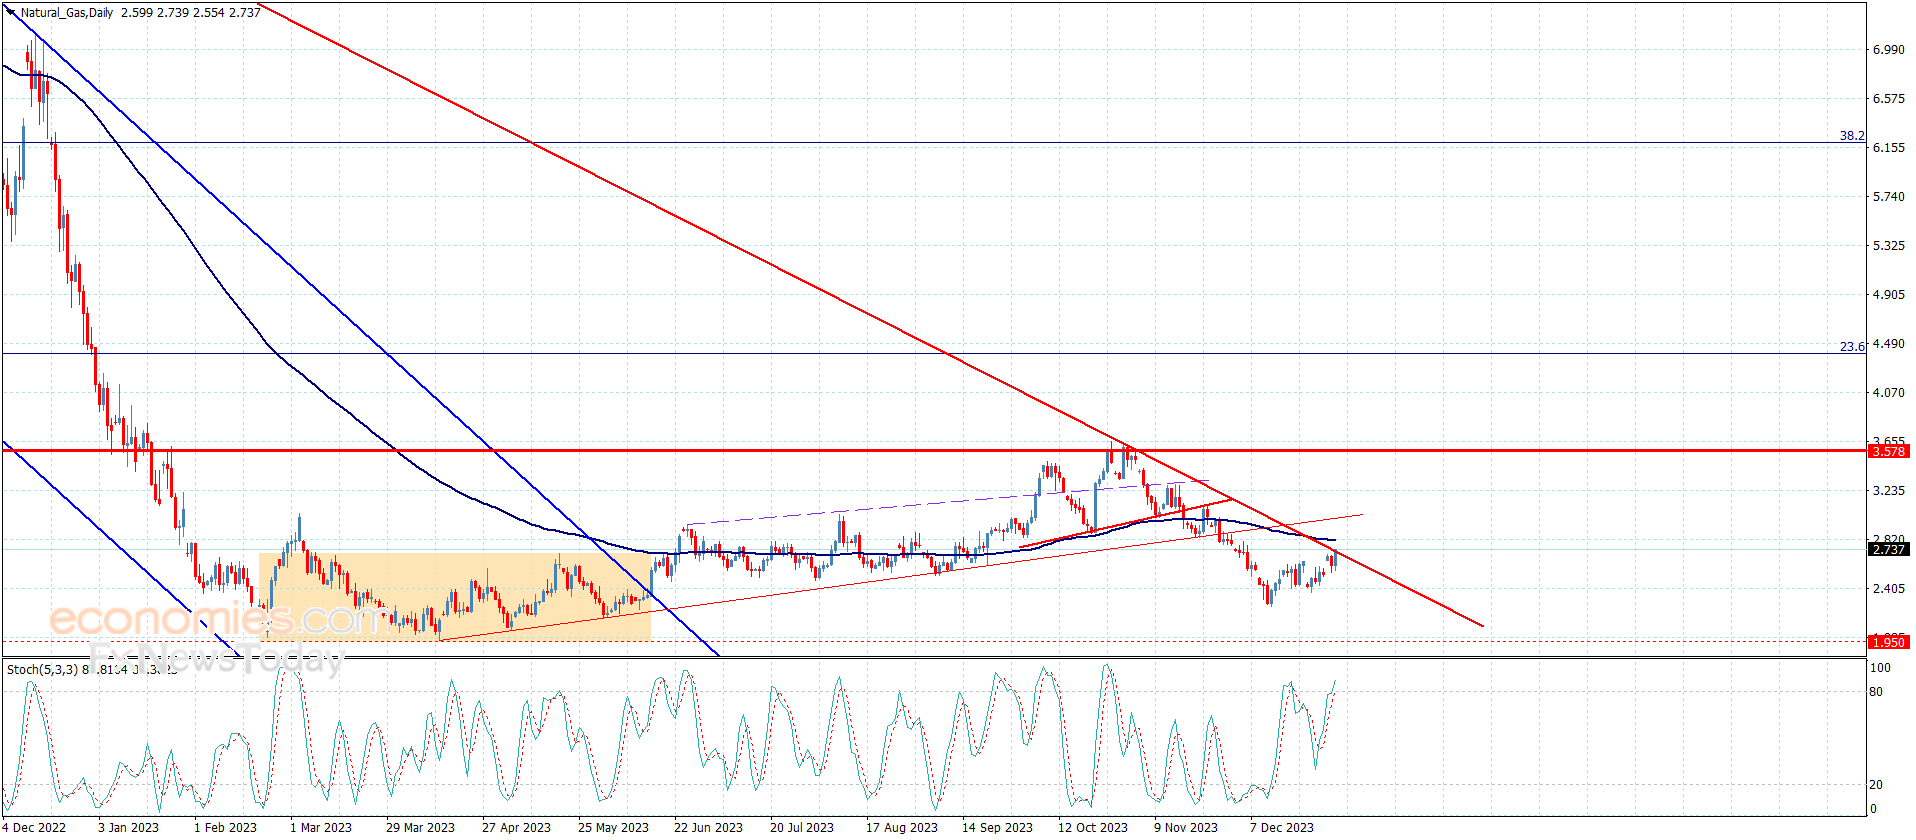Click the 22 Jun 2023 date label

pos(708,827)
